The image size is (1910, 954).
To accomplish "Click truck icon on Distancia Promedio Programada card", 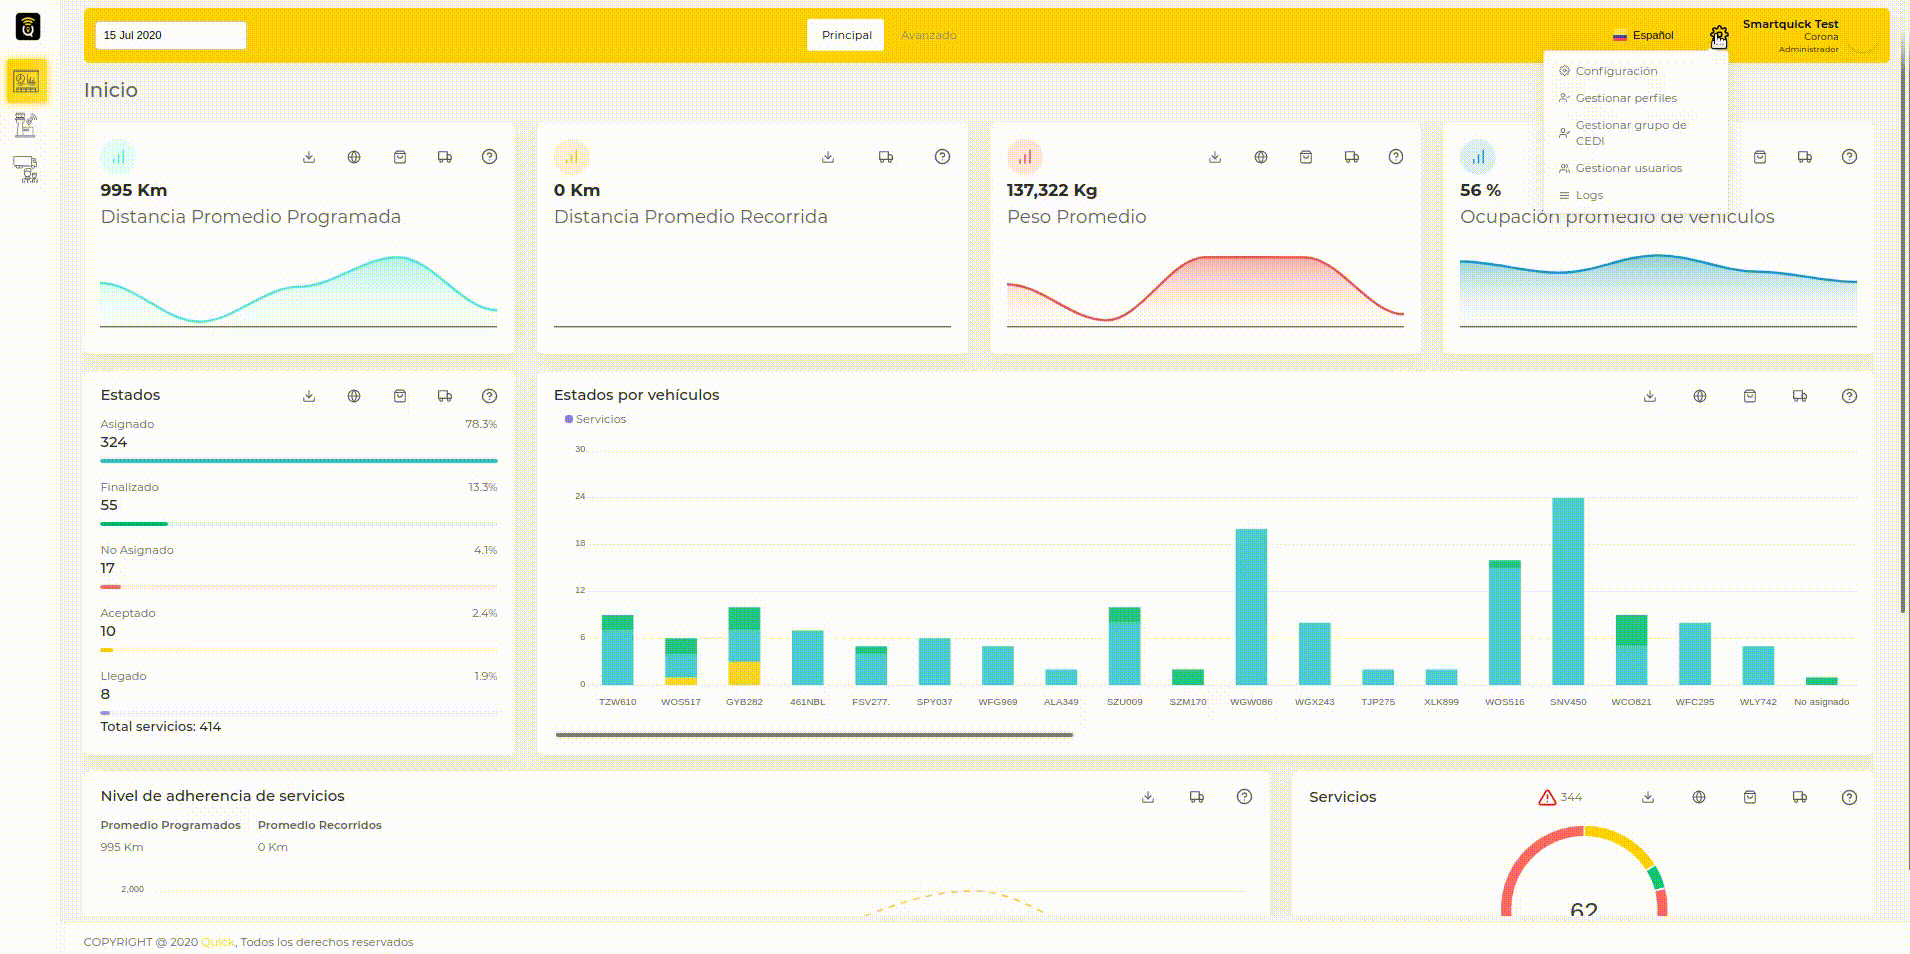I will pyautogui.click(x=445, y=157).
